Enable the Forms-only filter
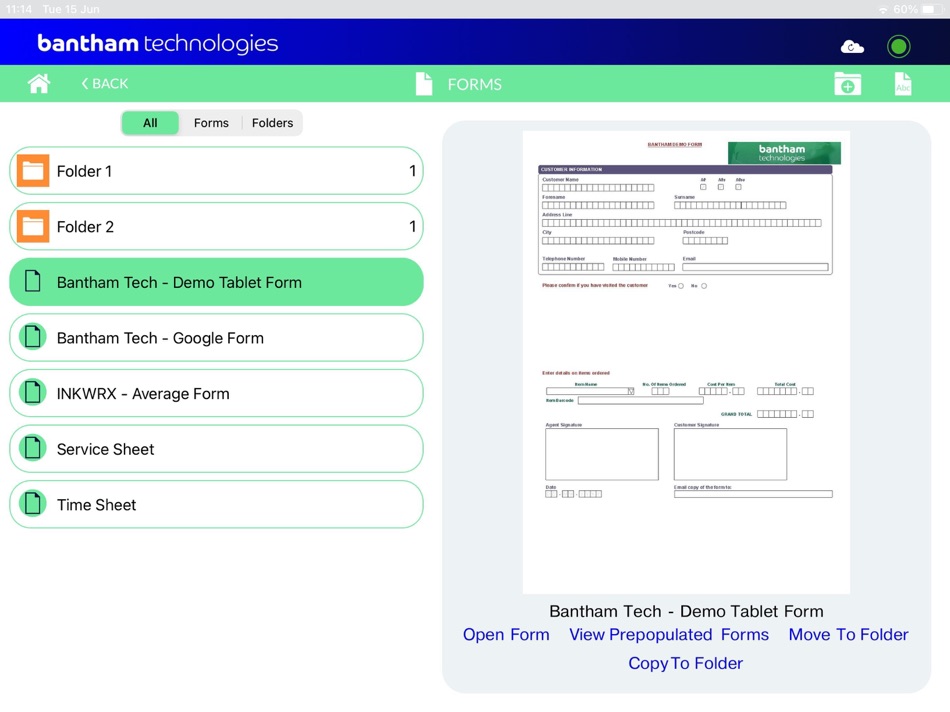The height and width of the screenshot is (712, 950). (x=211, y=122)
